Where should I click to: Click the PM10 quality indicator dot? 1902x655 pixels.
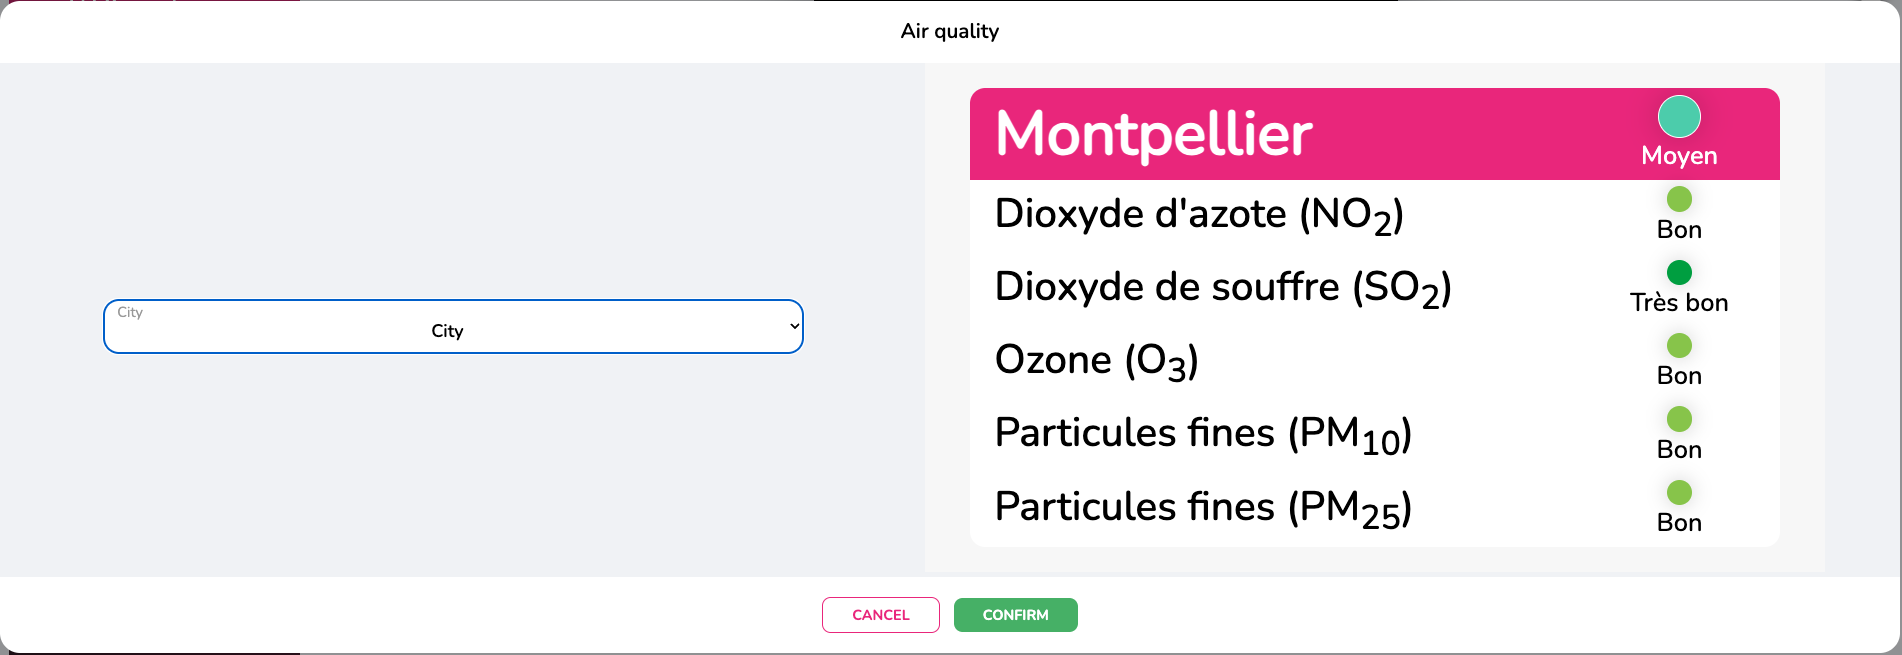coord(1679,418)
